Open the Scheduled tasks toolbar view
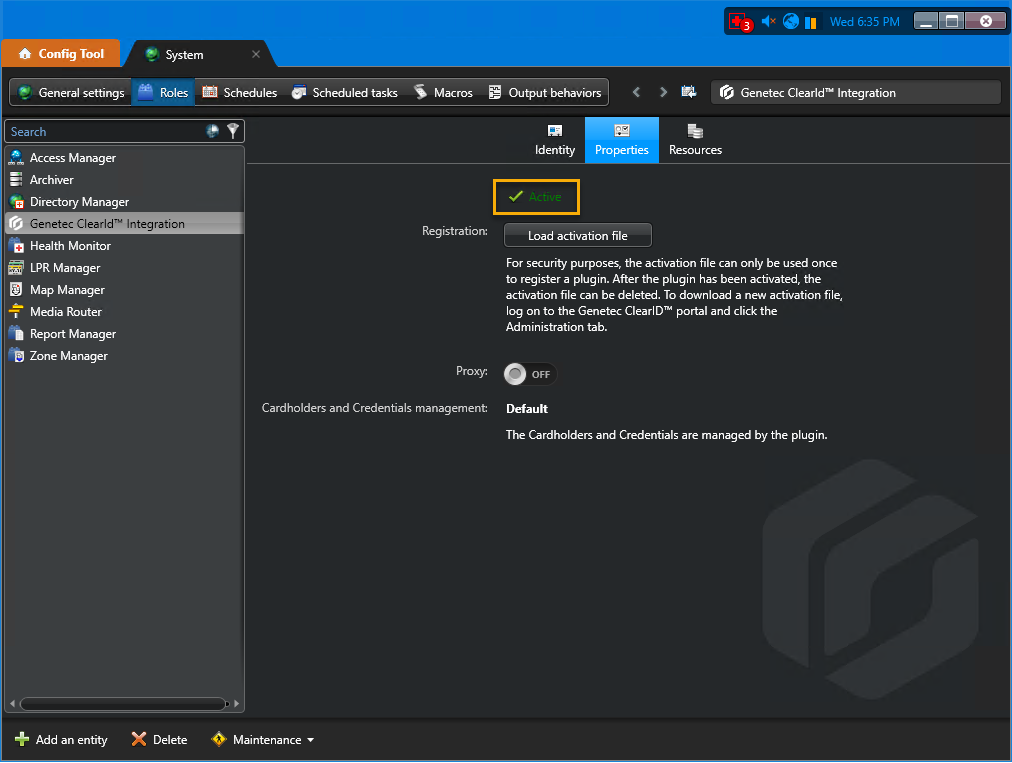 (x=345, y=92)
